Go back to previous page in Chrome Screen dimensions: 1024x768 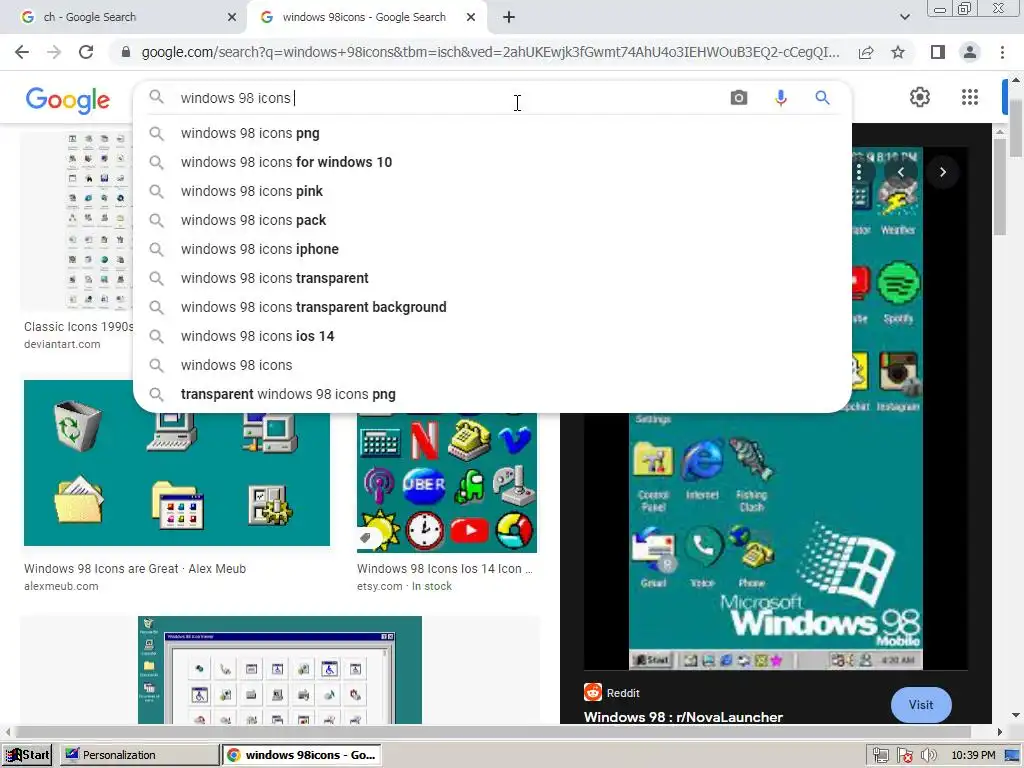click(x=22, y=52)
